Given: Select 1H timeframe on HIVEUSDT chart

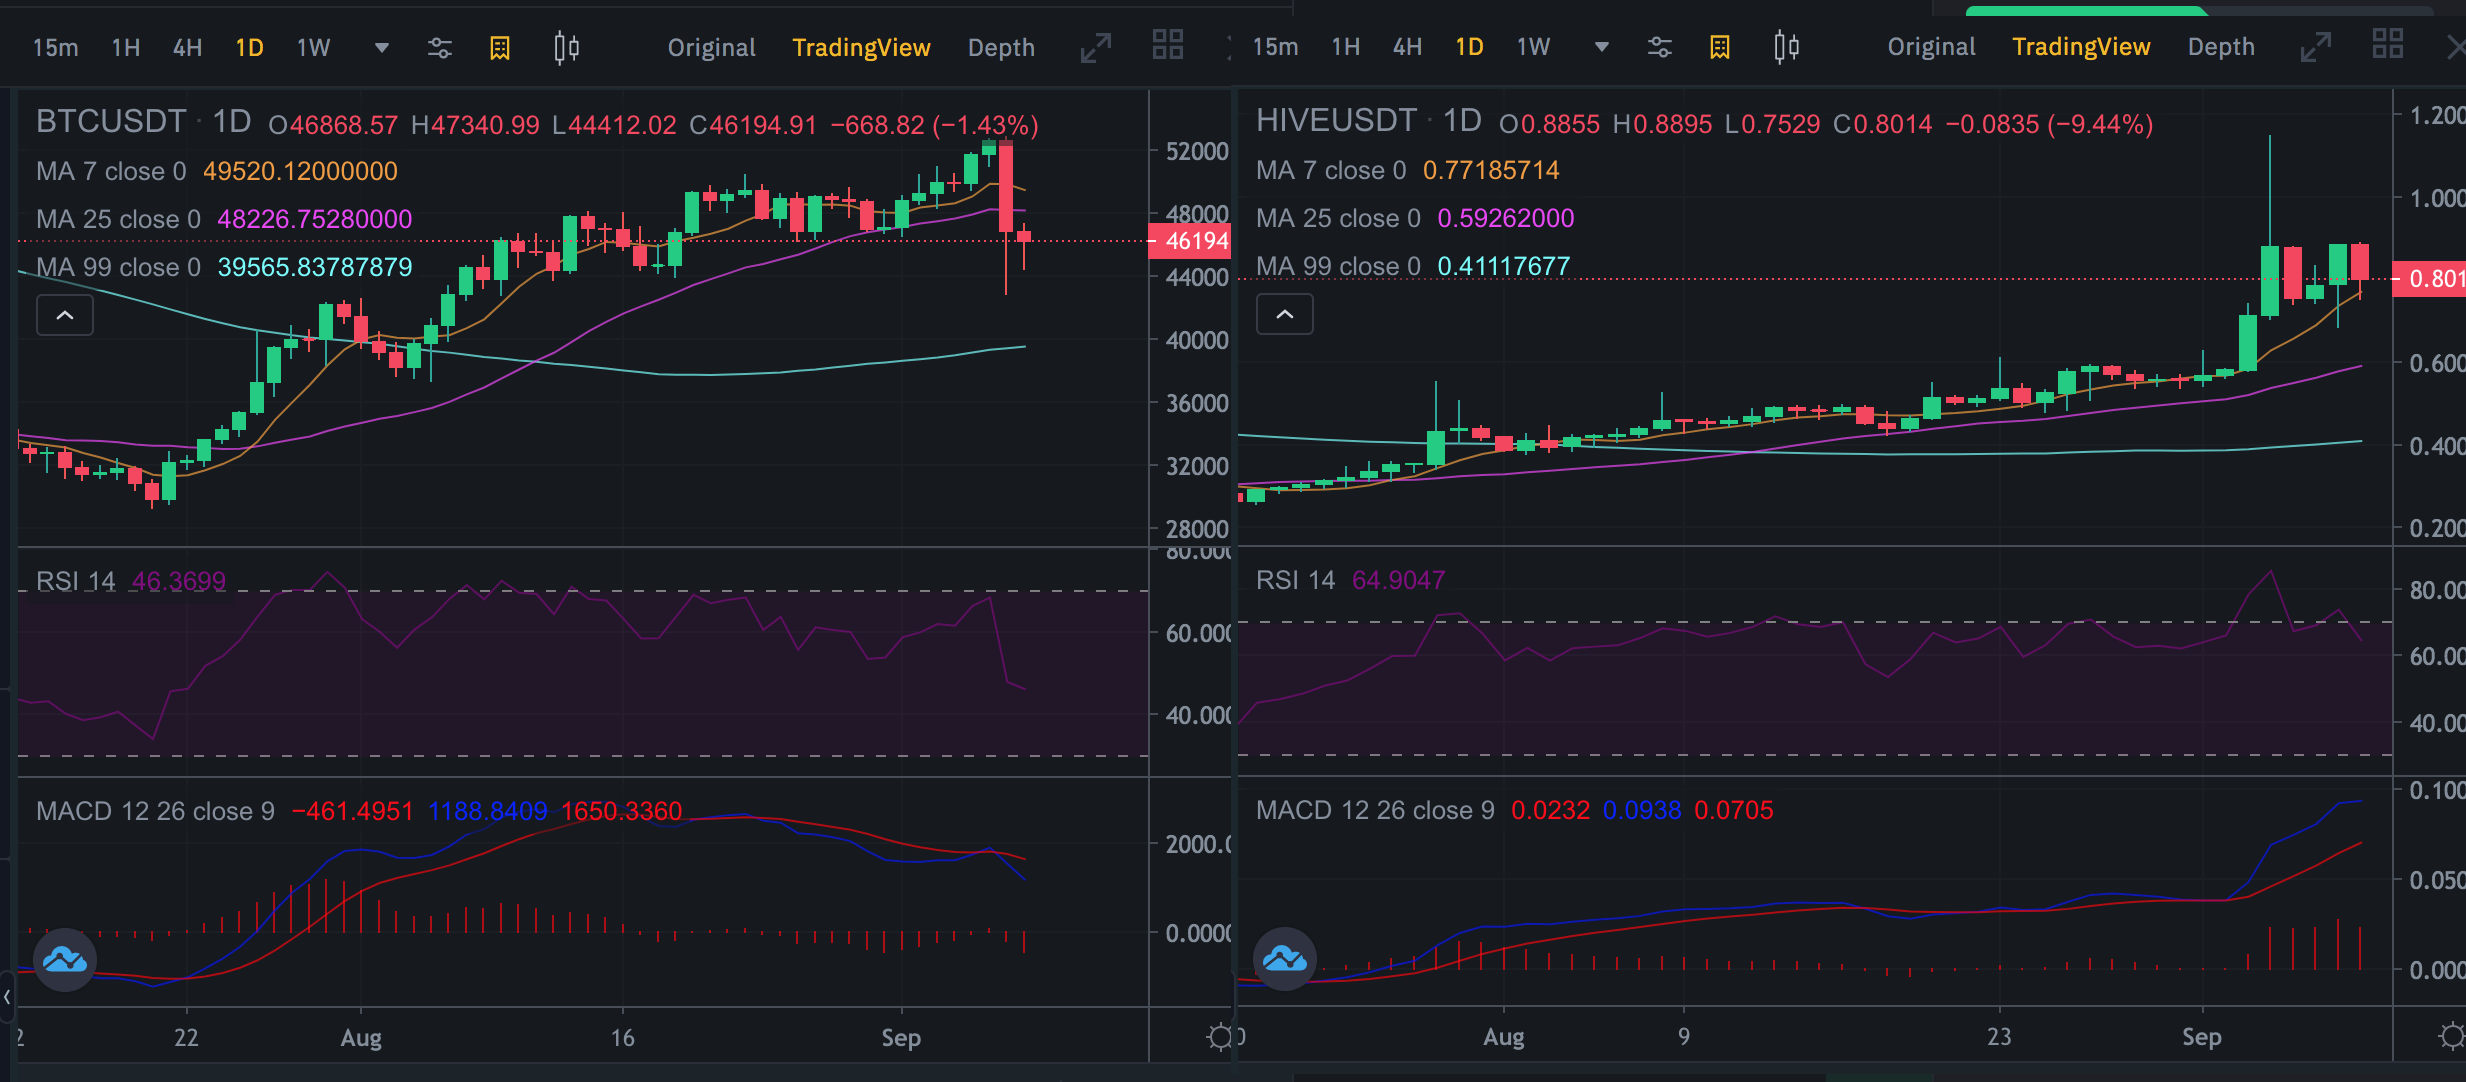Looking at the screenshot, I should click(1346, 47).
